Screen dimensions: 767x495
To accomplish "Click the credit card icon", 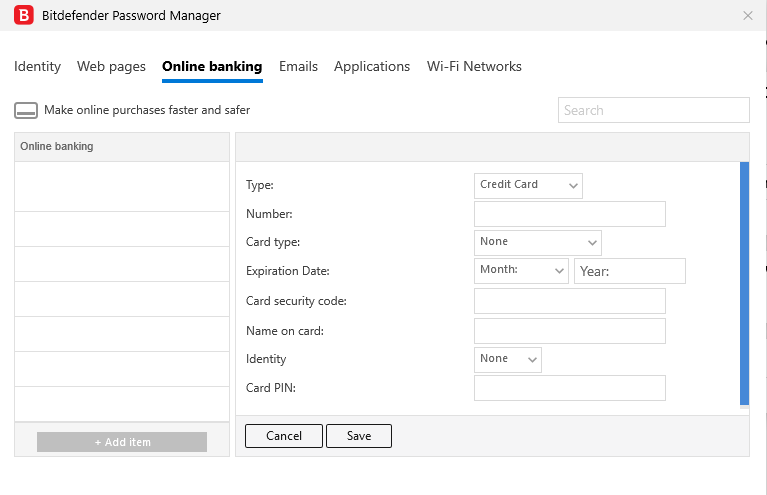I will point(26,111).
